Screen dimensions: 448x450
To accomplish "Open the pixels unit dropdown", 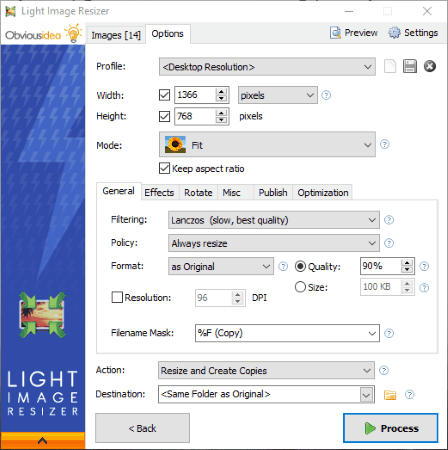I will pos(278,95).
